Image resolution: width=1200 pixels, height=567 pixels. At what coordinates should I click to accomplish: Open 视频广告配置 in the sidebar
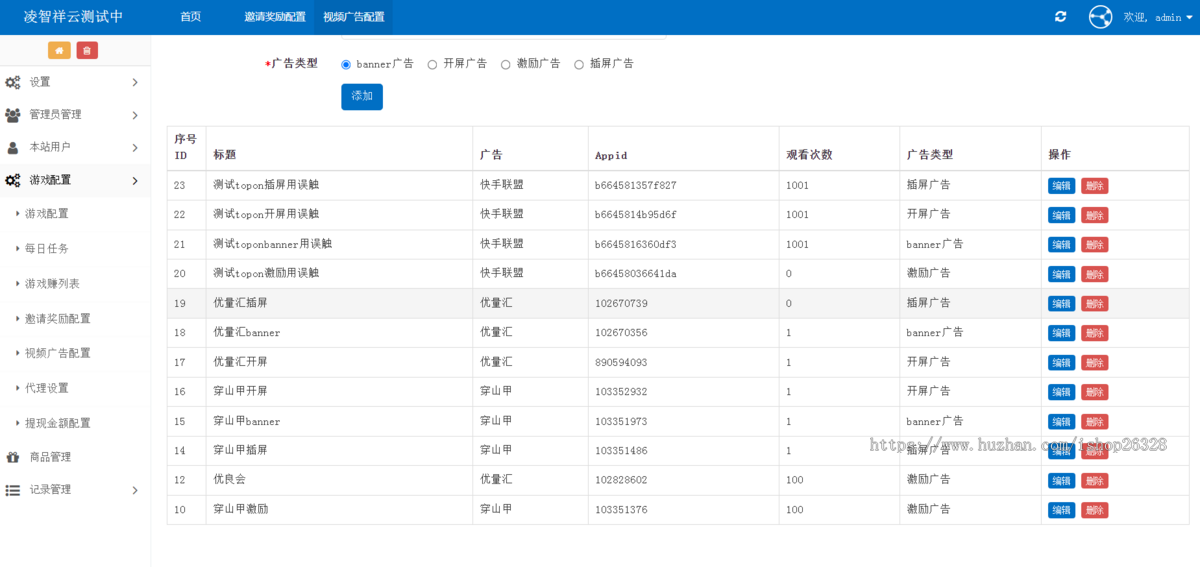(57, 353)
